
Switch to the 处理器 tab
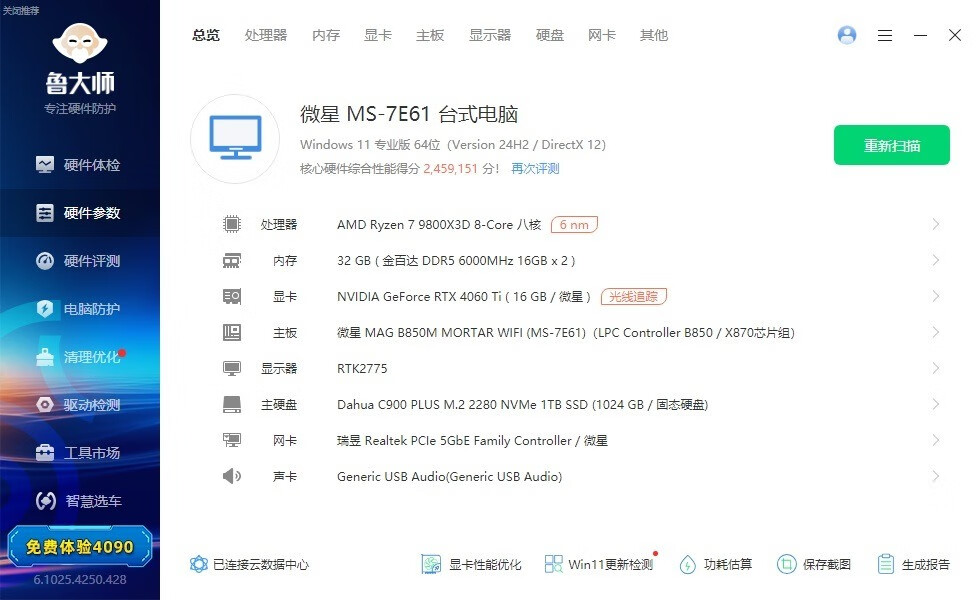(266, 35)
